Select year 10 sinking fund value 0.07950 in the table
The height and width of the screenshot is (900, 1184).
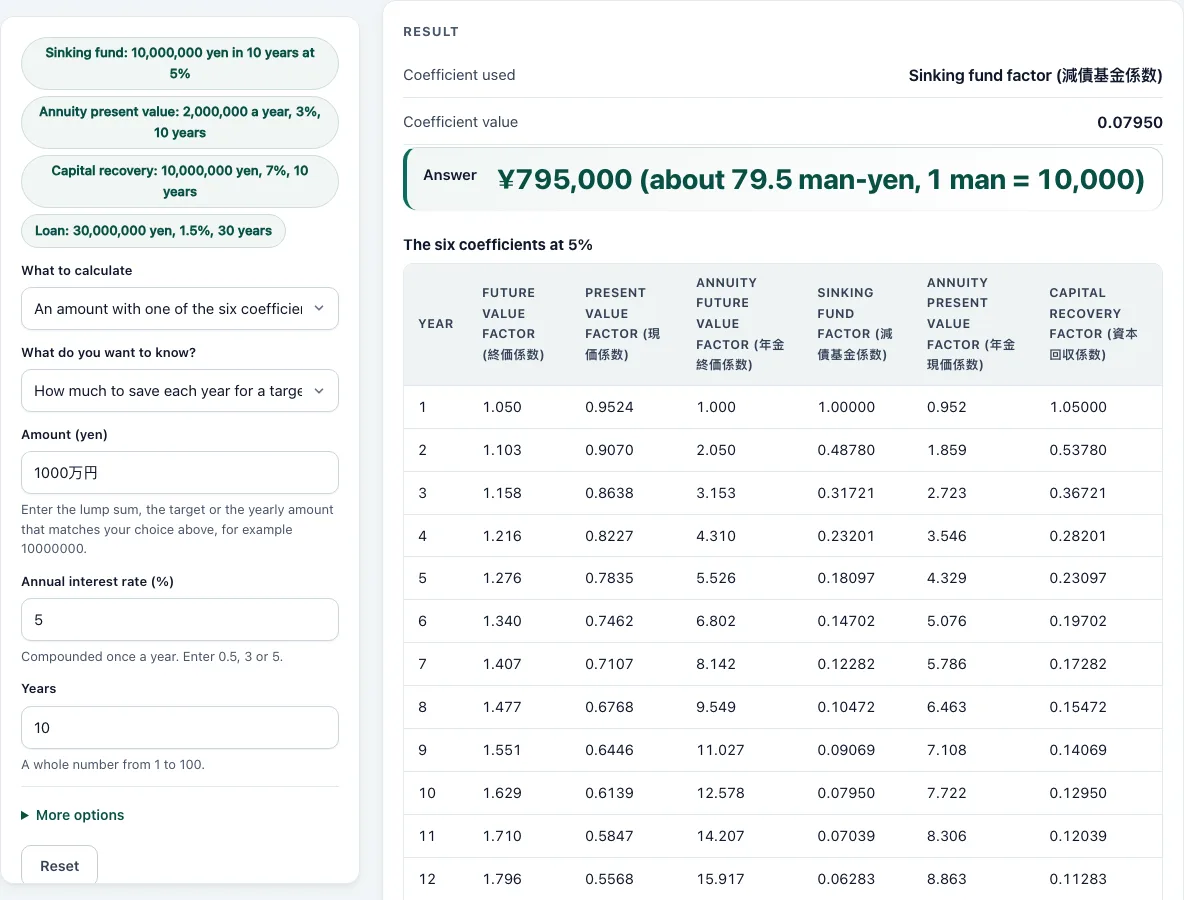[x=846, y=793]
